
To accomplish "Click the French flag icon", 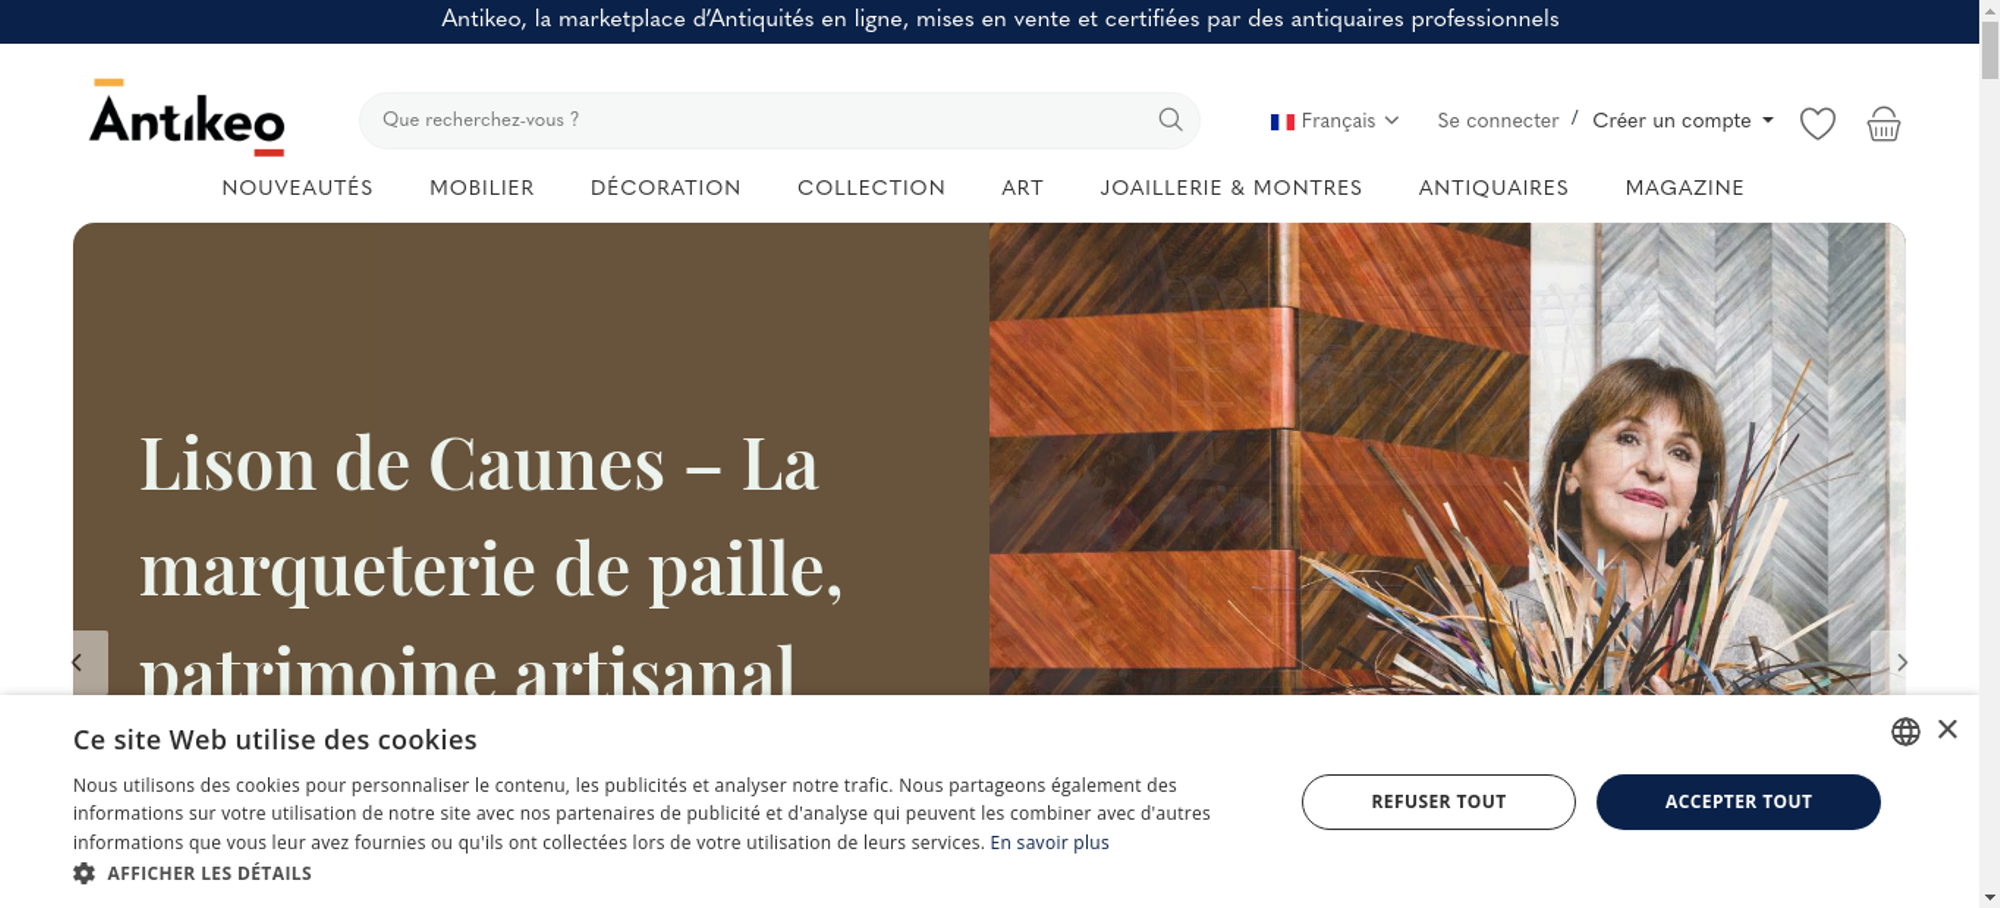I will tap(1282, 122).
